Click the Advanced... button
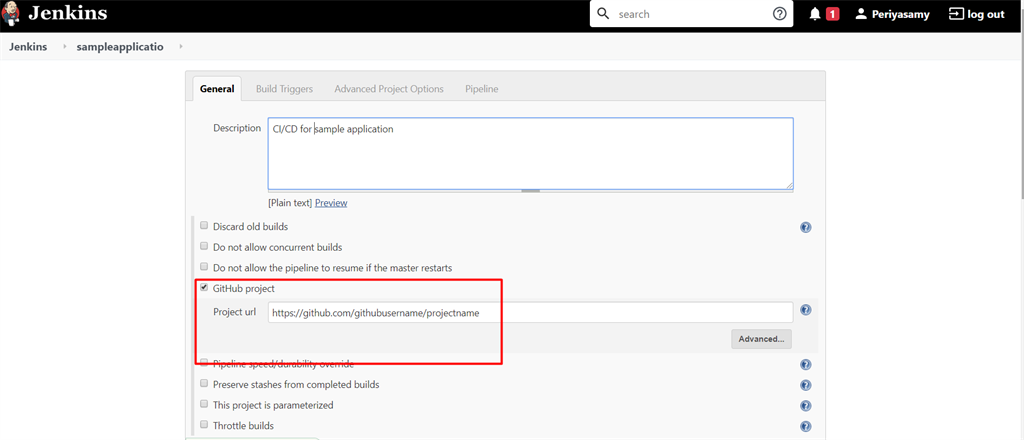Screen dimensions: 1024x440 click(761, 339)
